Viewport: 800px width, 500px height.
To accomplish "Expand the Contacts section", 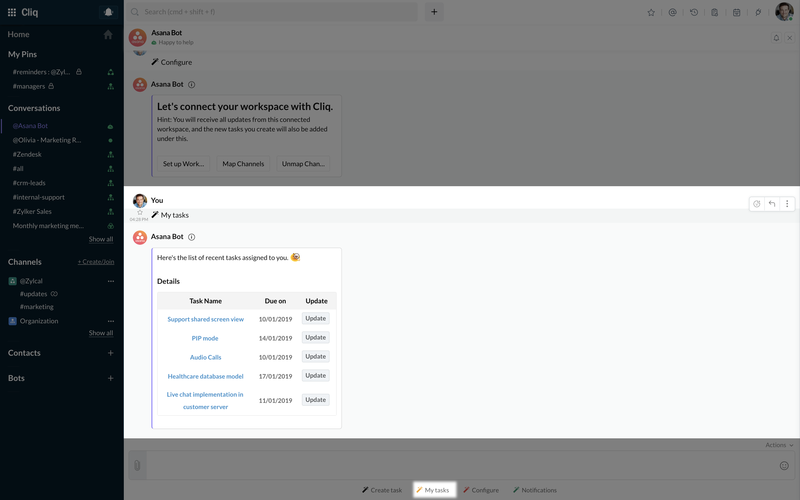I will pyautogui.click(x=24, y=353).
